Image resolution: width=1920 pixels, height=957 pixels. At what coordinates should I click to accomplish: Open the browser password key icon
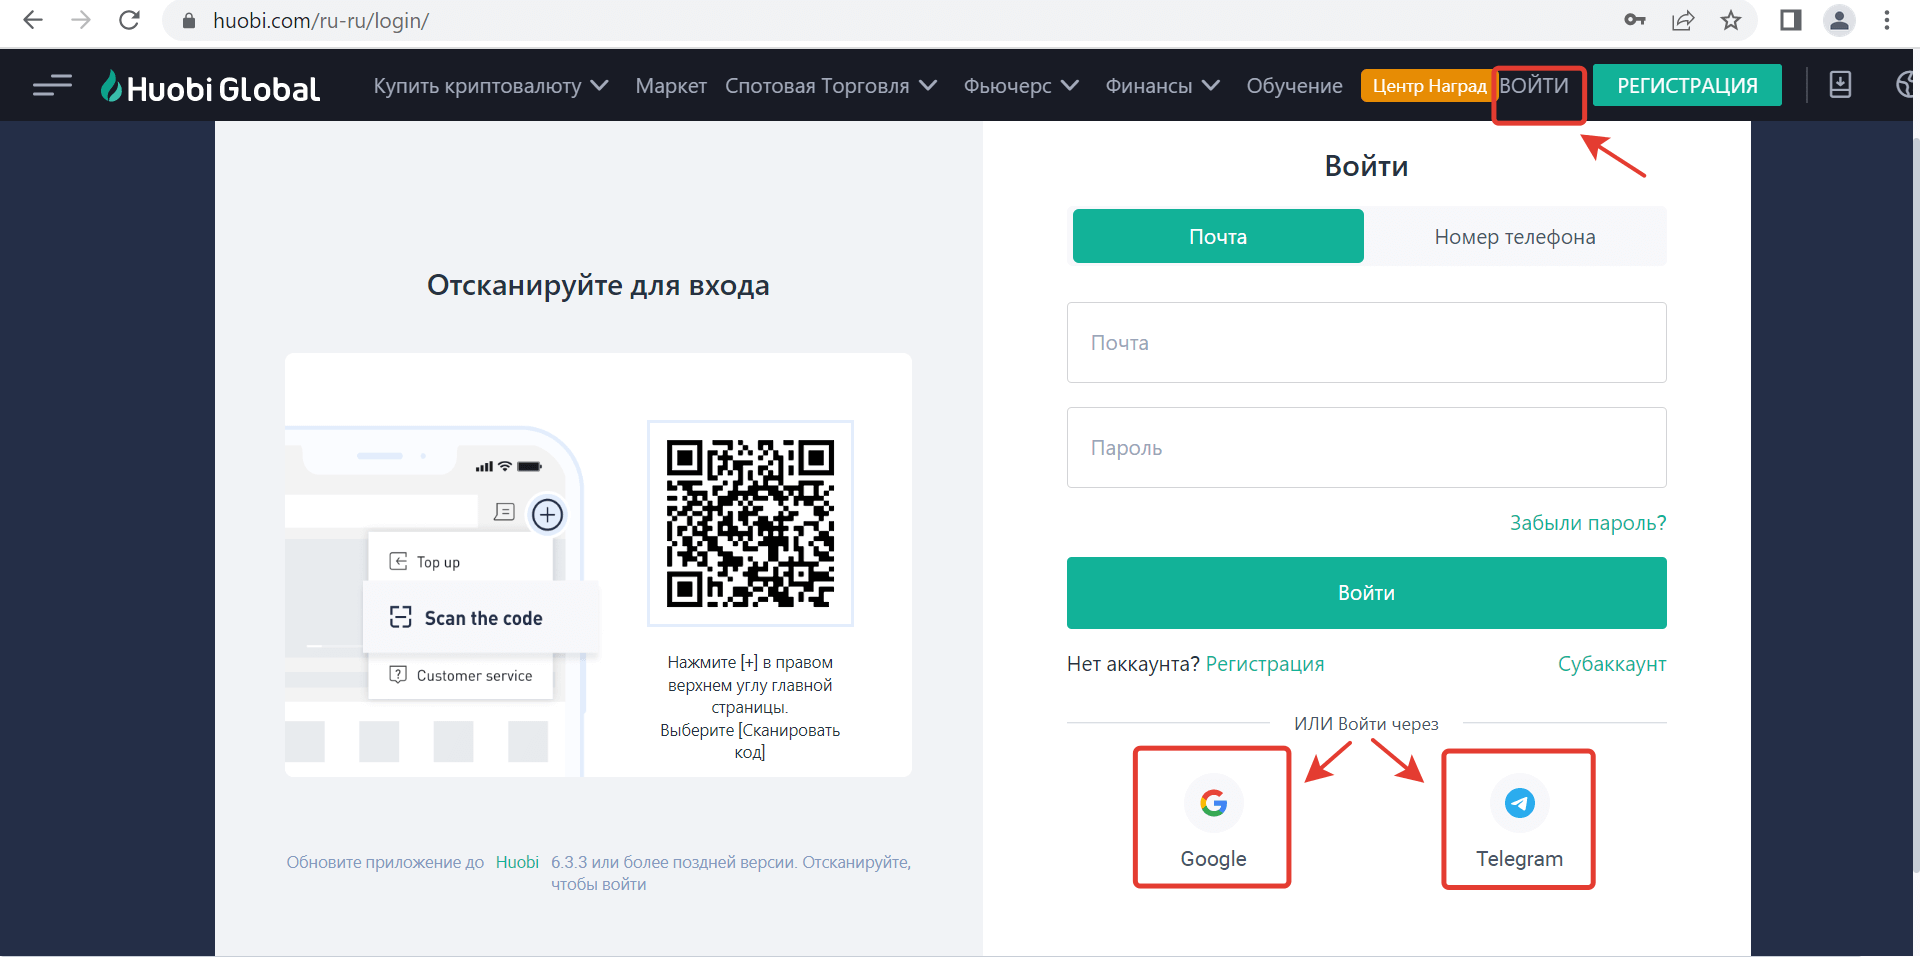click(1635, 20)
